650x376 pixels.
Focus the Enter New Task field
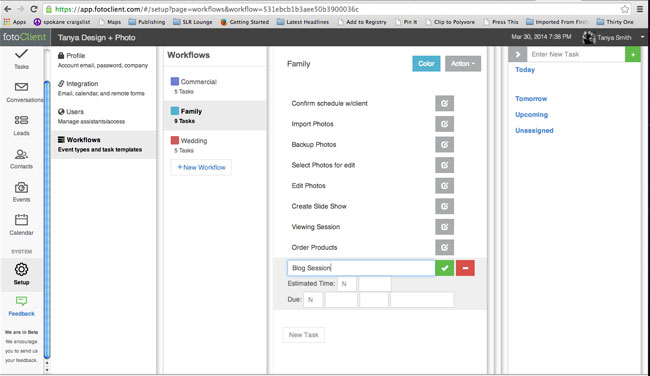click(575, 54)
